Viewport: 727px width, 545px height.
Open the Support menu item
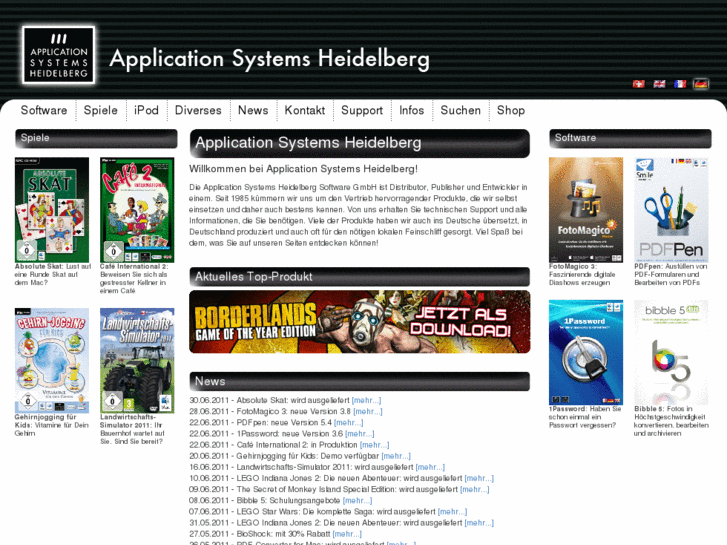pos(362,110)
